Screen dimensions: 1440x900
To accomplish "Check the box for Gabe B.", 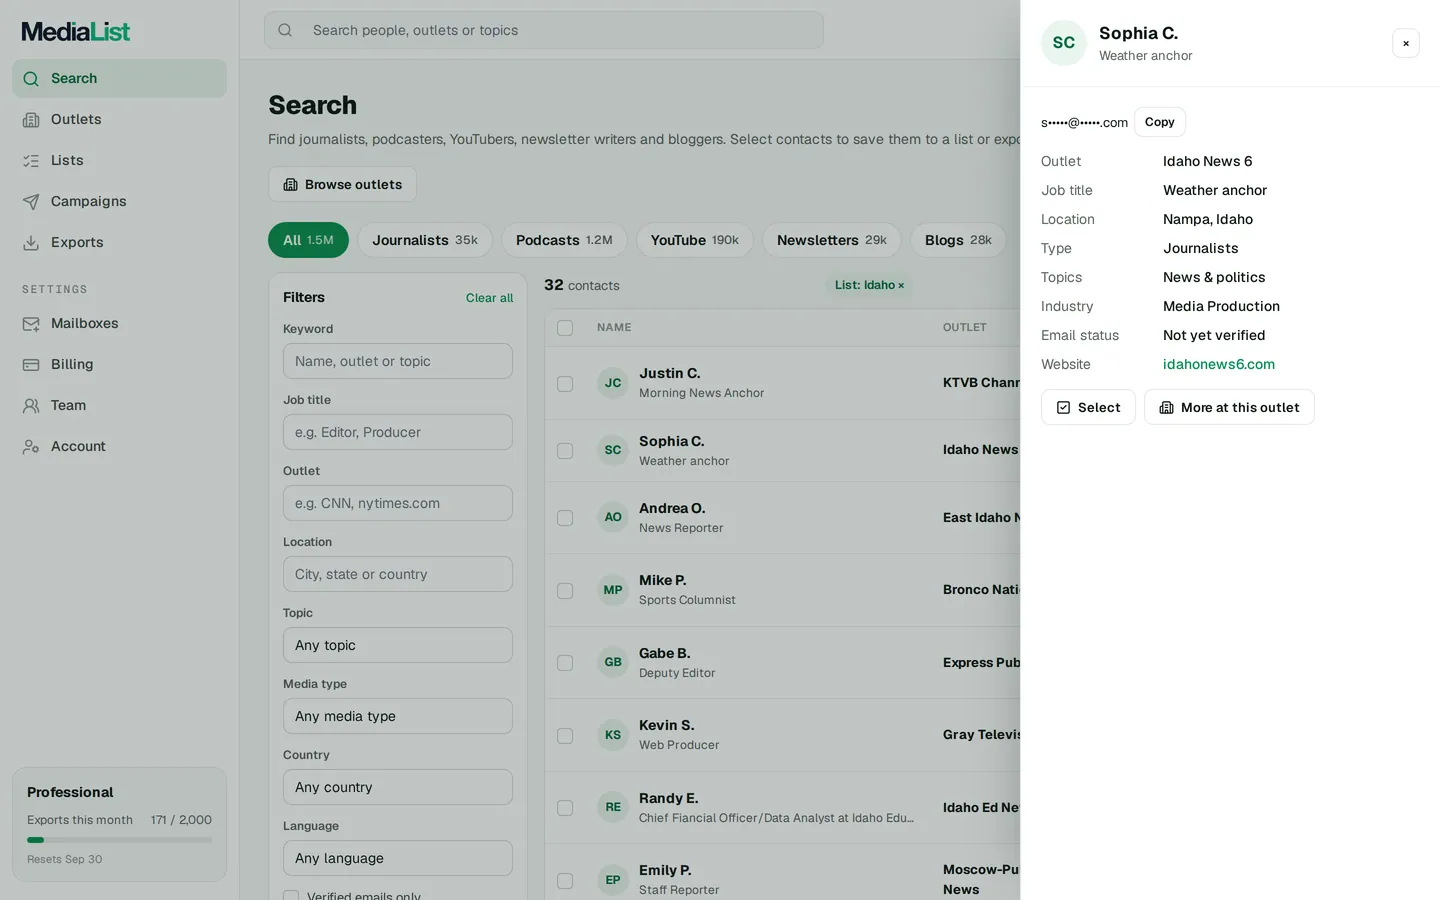I will pos(565,663).
